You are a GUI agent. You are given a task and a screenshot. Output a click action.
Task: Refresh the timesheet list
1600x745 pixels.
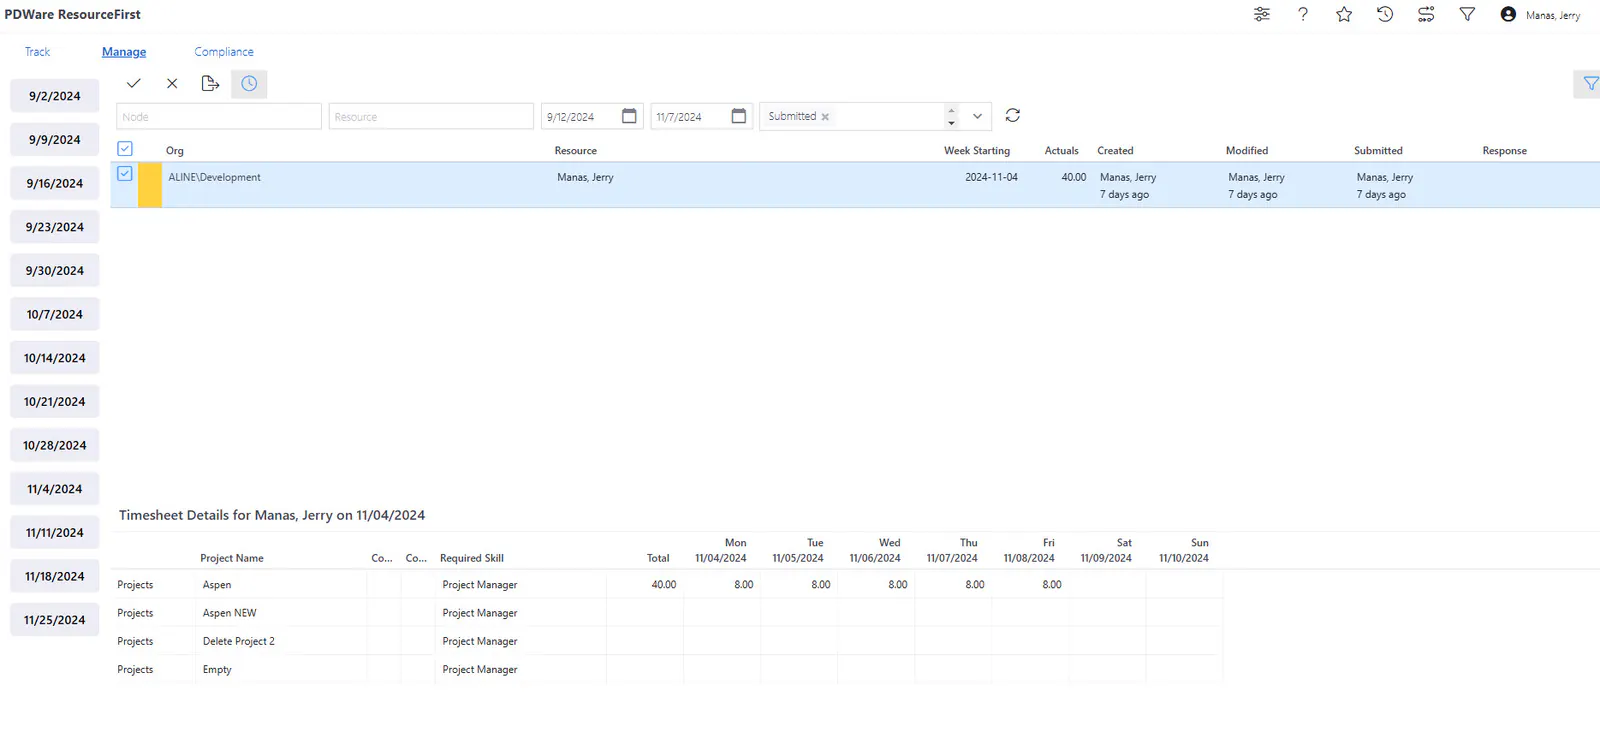pyautogui.click(x=1013, y=116)
